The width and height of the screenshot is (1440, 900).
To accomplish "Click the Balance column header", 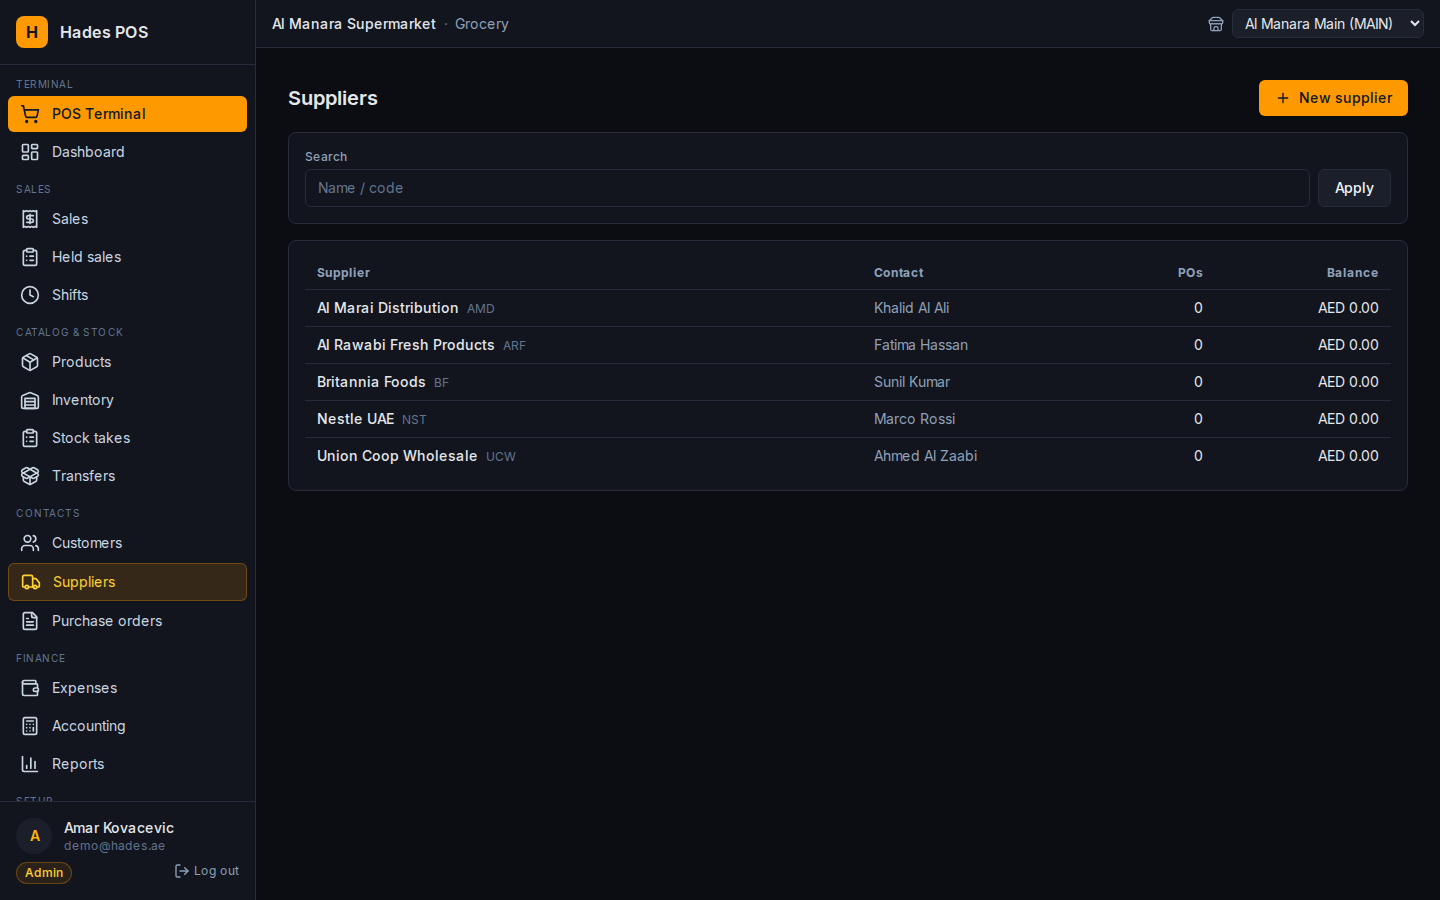I will 1352,273.
